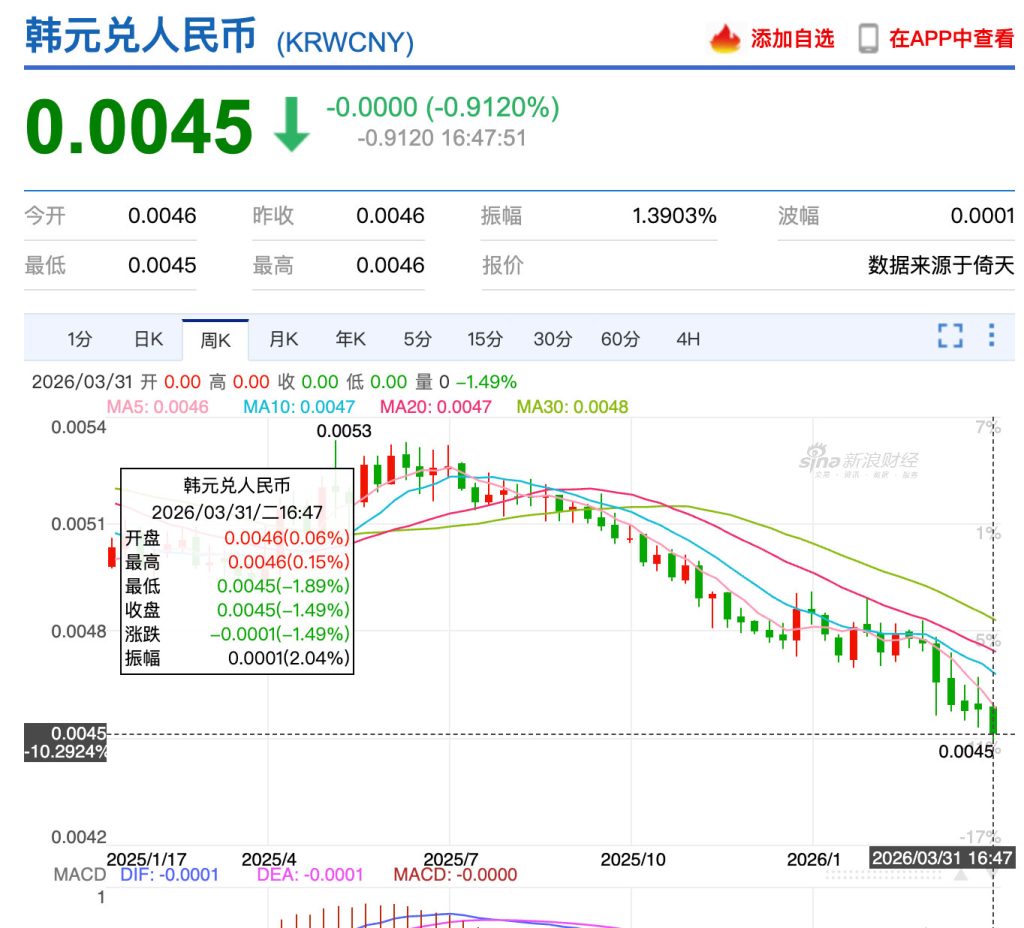Choose the 15分 interval tab

(484, 339)
